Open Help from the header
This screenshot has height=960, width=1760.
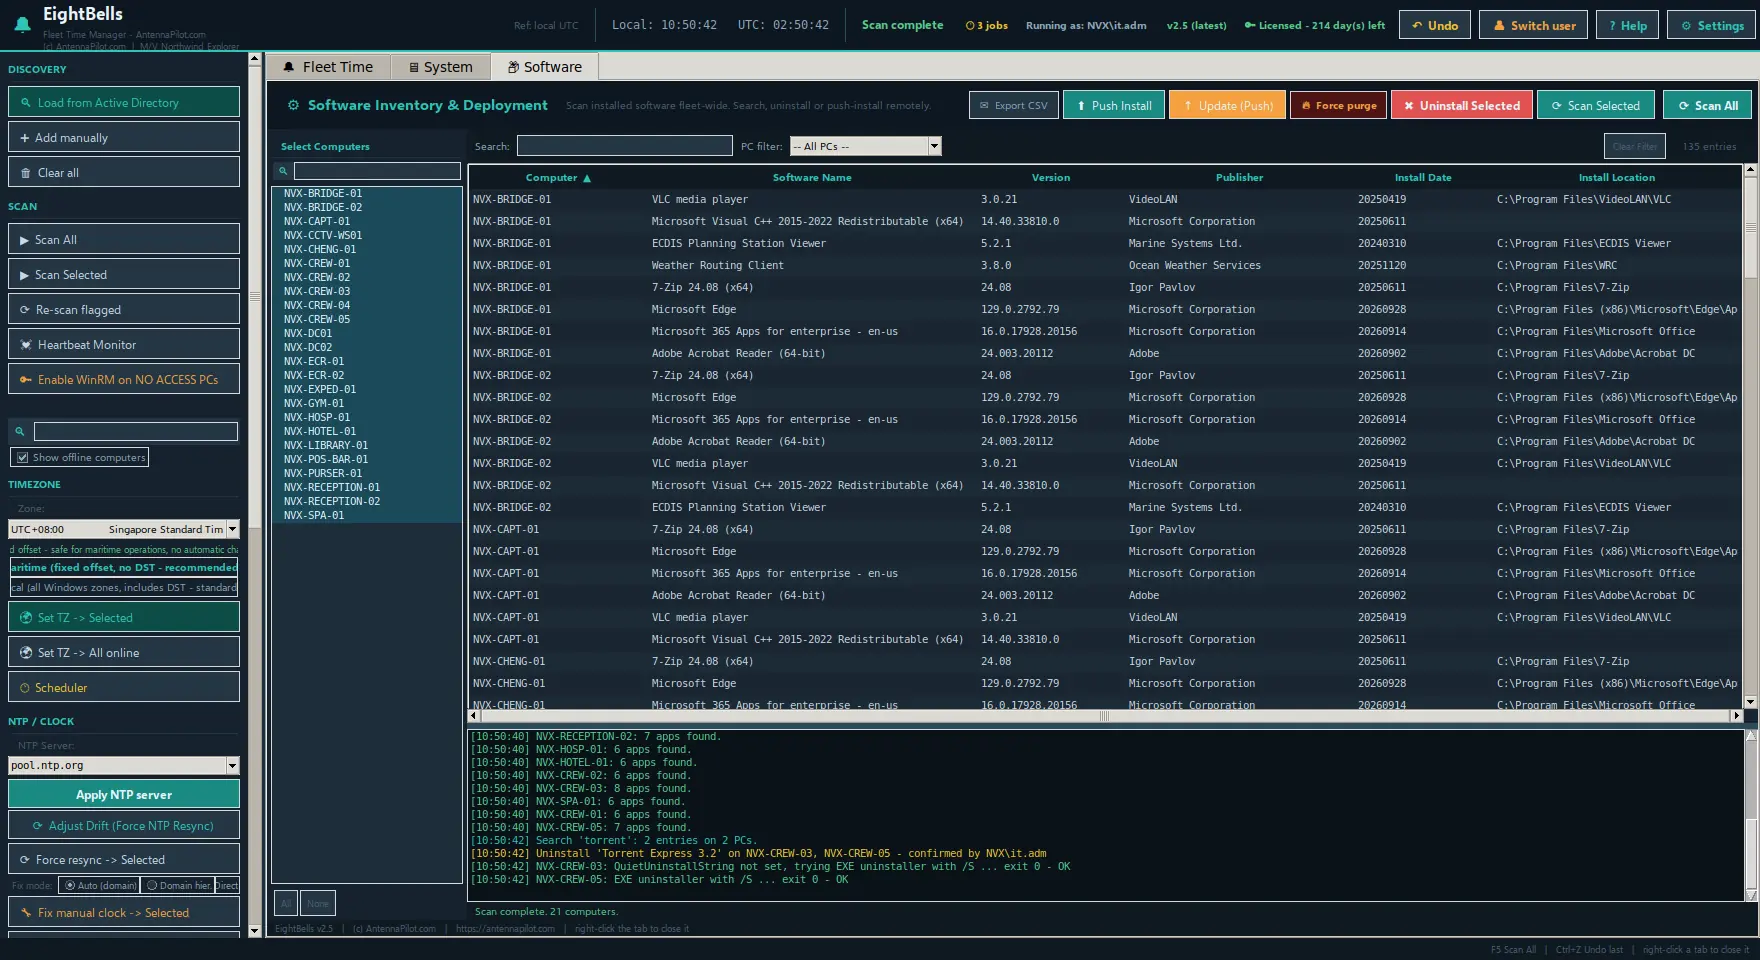pyautogui.click(x=1627, y=26)
